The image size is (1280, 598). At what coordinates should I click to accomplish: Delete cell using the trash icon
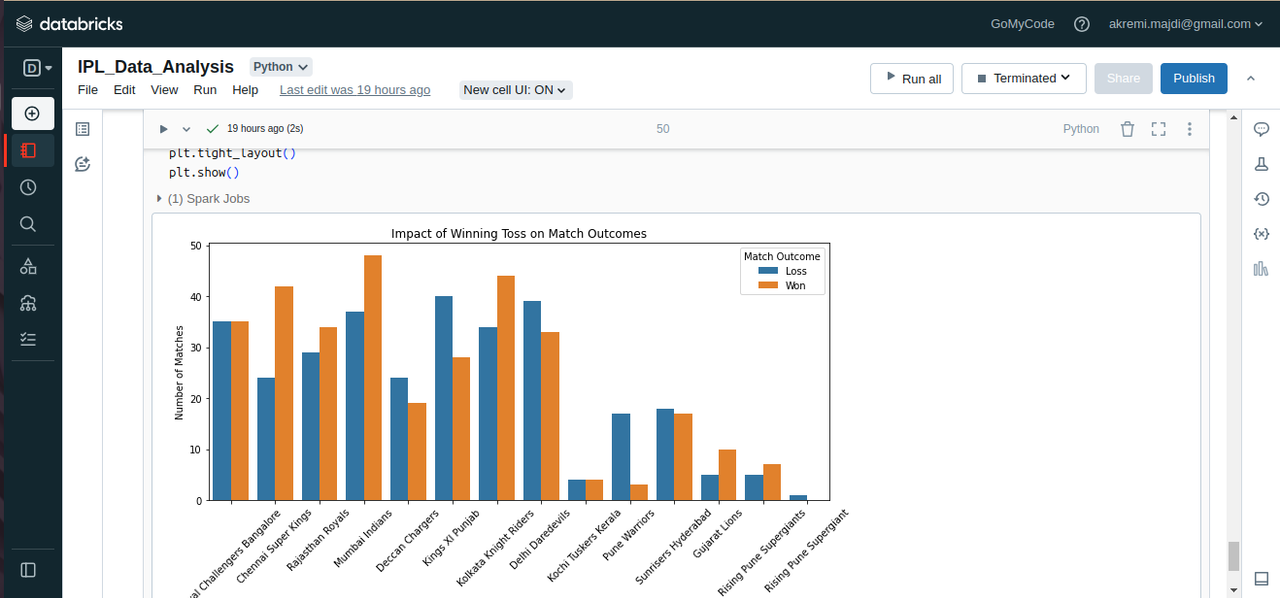[1127, 129]
